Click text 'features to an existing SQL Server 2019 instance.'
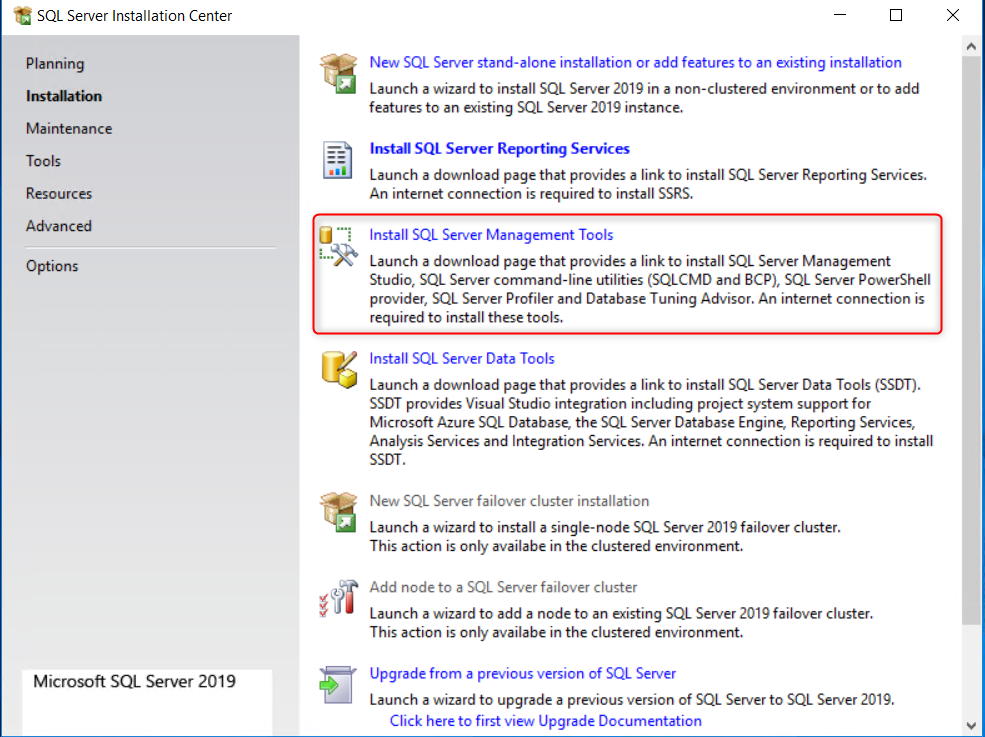 pos(526,107)
